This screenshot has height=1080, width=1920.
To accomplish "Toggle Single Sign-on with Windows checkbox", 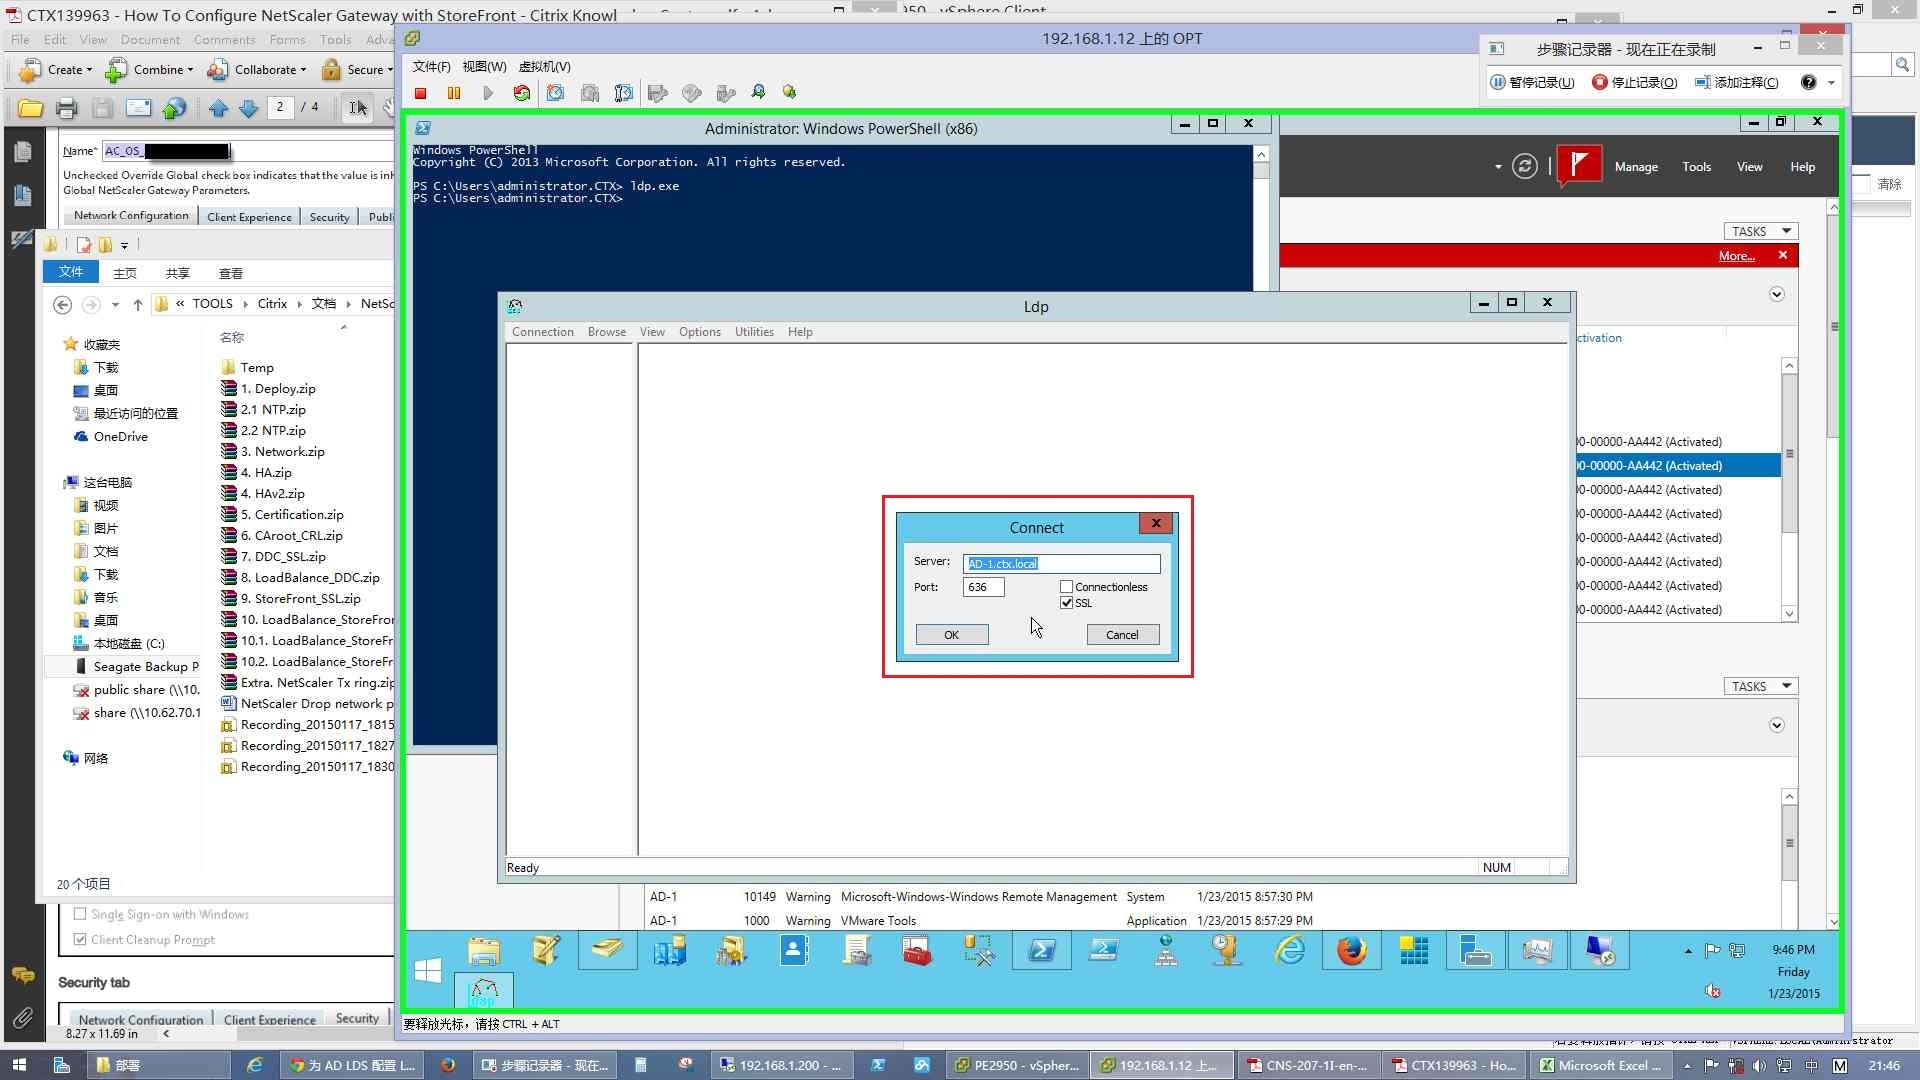I will tap(80, 914).
